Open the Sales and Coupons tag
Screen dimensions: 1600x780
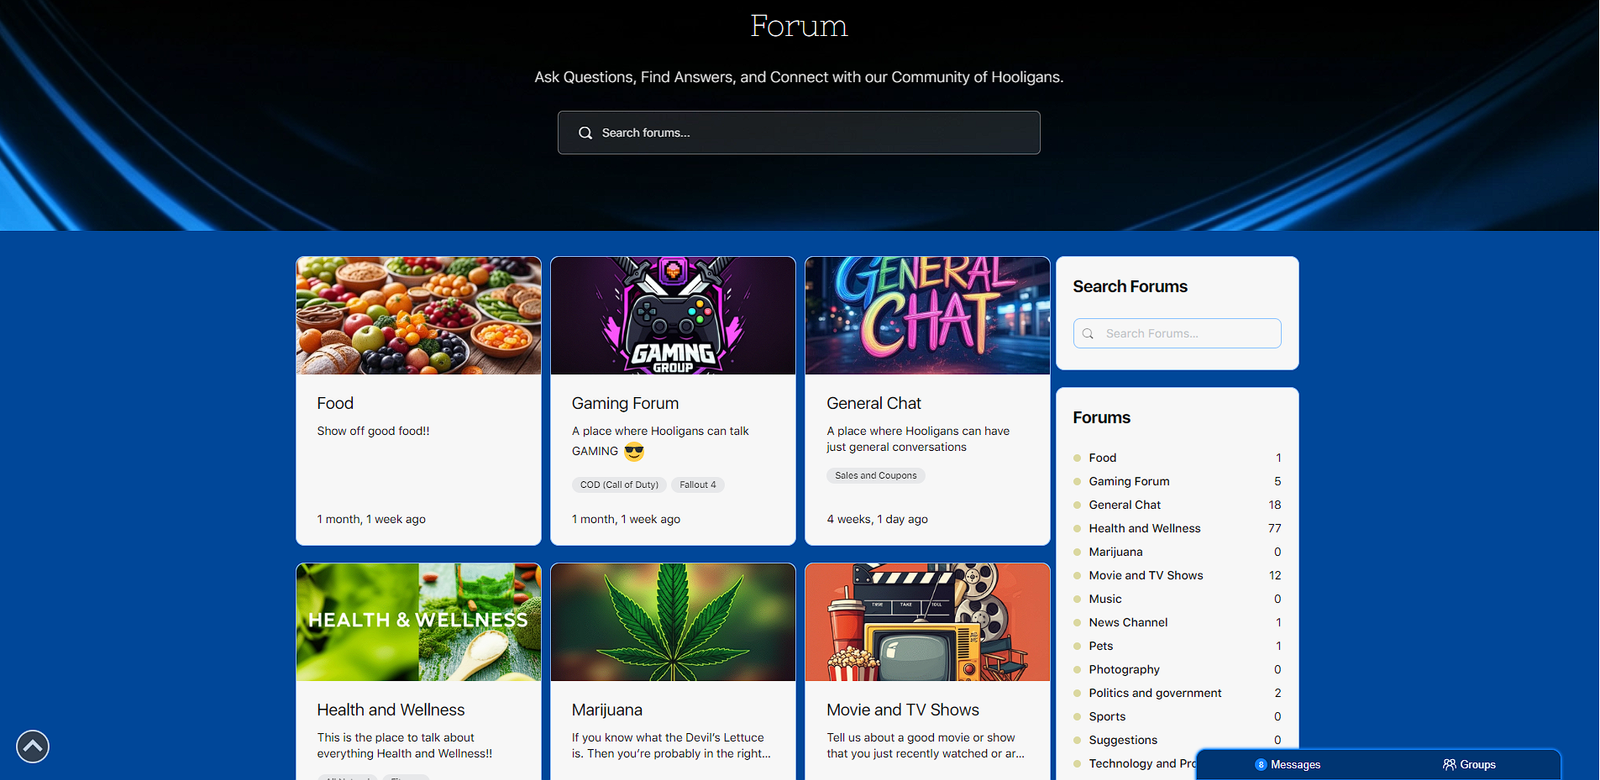tap(875, 476)
